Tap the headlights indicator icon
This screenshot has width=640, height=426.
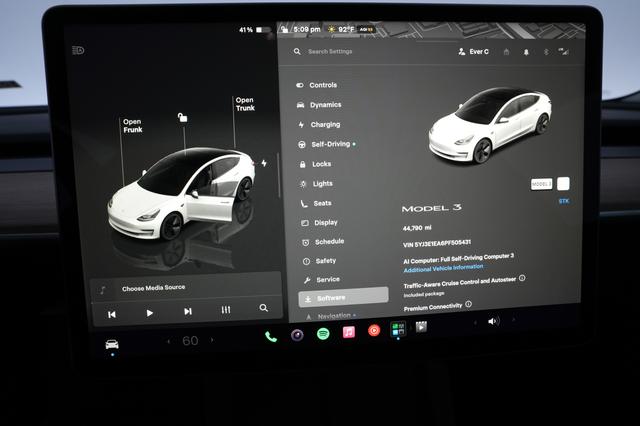point(78,50)
